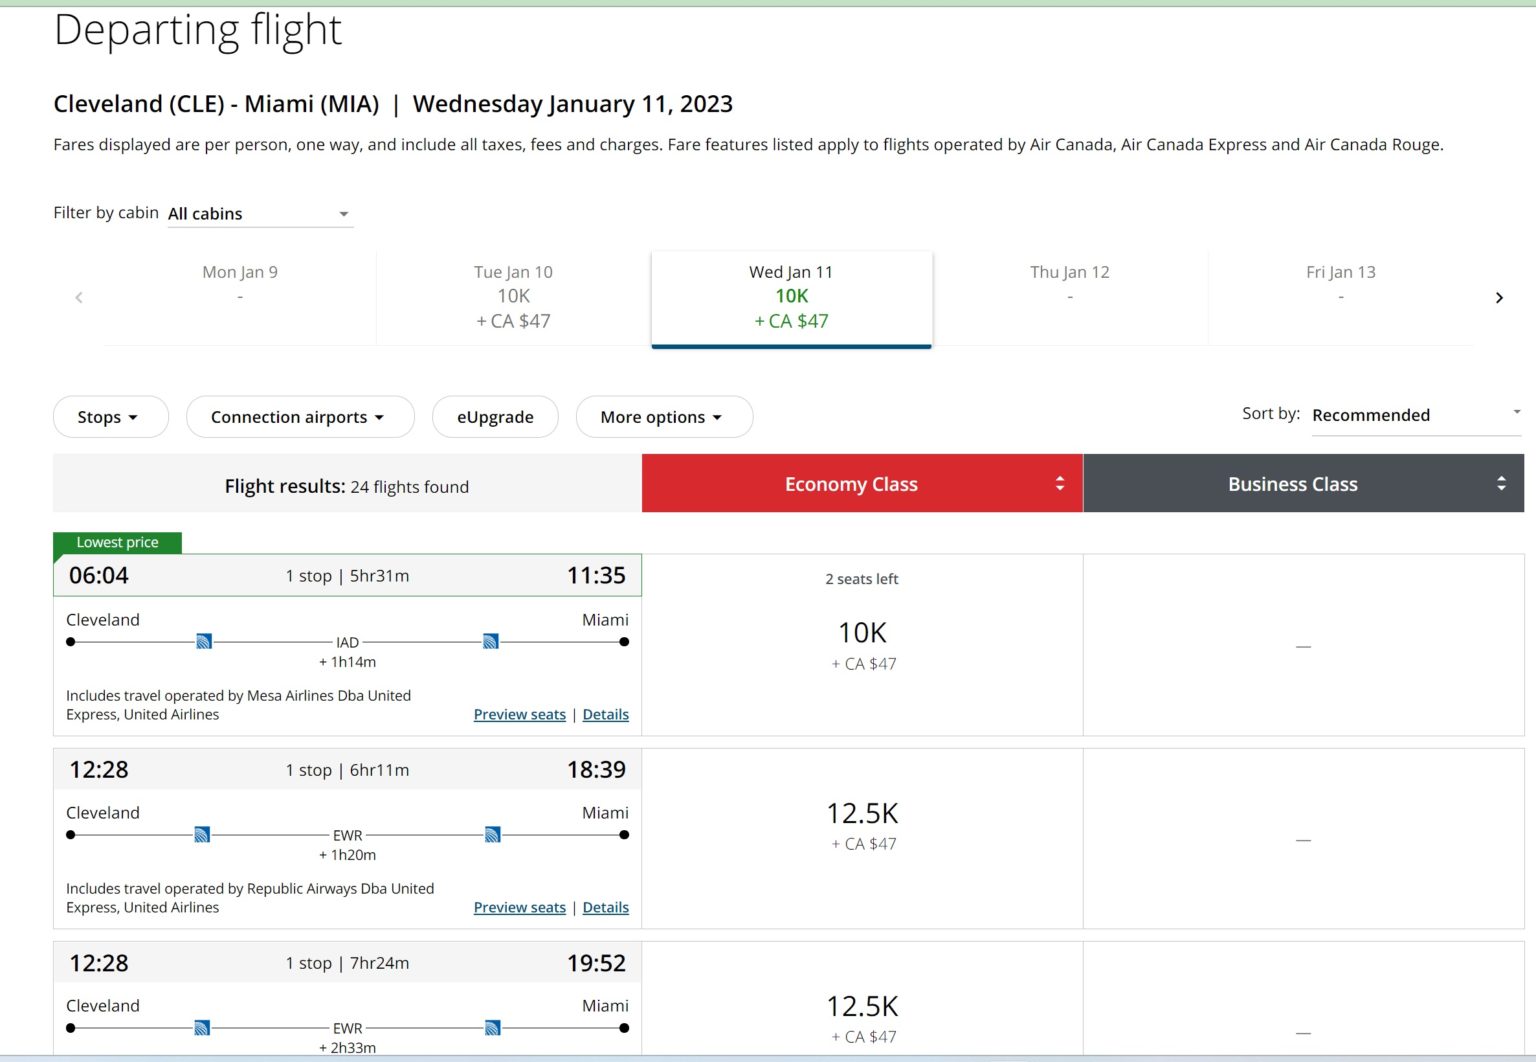1536x1062 pixels.
Task: Click the sort arrows on Economy Class header
Action: point(1060,483)
